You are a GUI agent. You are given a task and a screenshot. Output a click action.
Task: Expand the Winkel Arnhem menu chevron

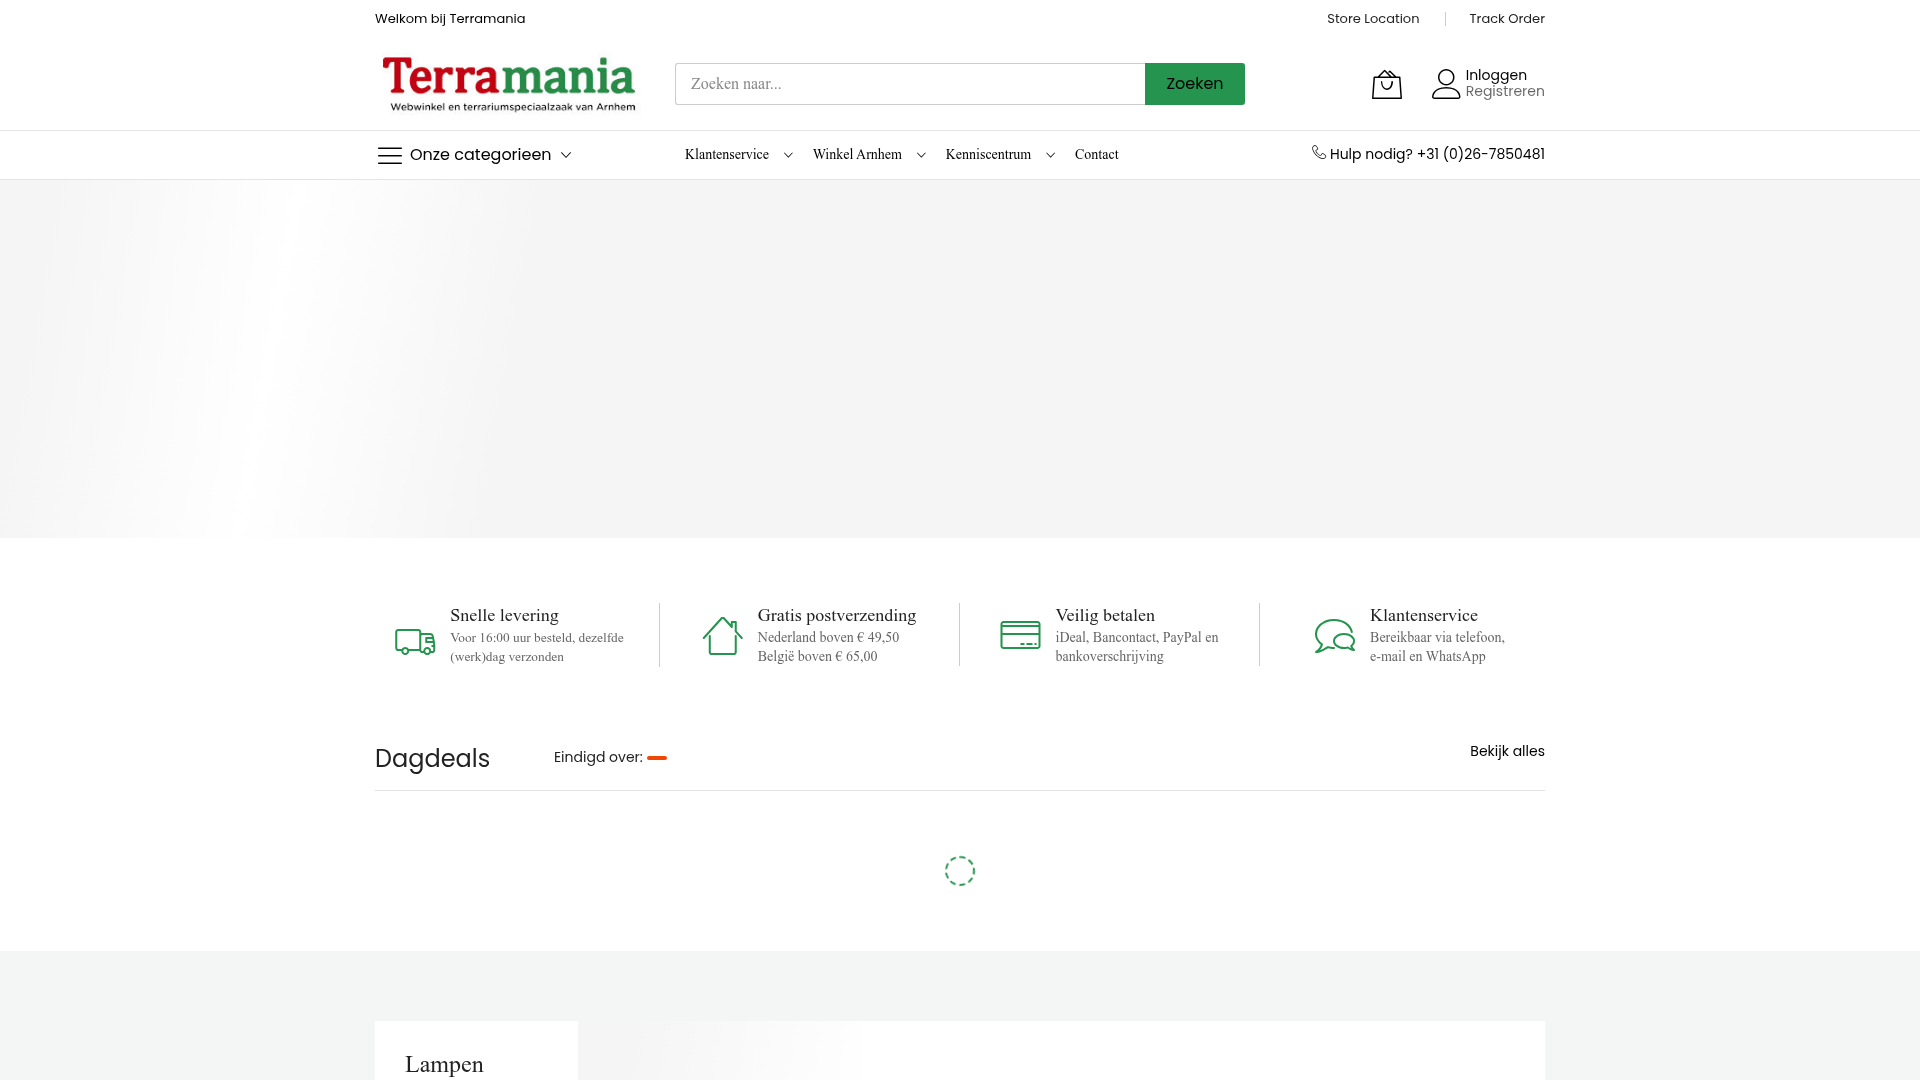tap(921, 155)
